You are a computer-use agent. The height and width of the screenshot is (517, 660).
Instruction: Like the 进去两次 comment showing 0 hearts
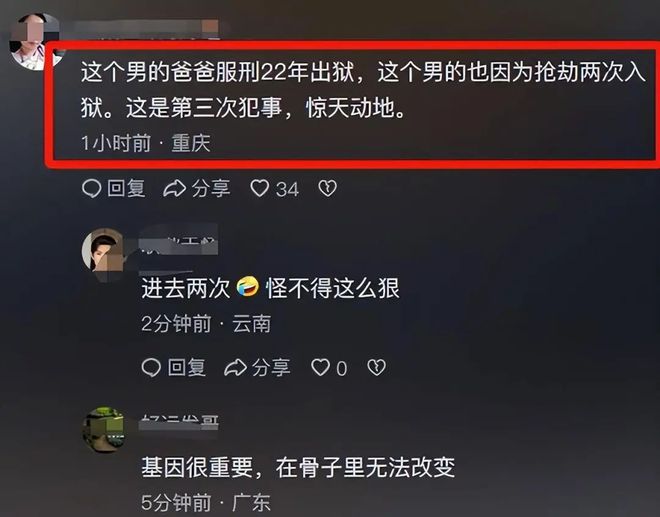coord(320,367)
